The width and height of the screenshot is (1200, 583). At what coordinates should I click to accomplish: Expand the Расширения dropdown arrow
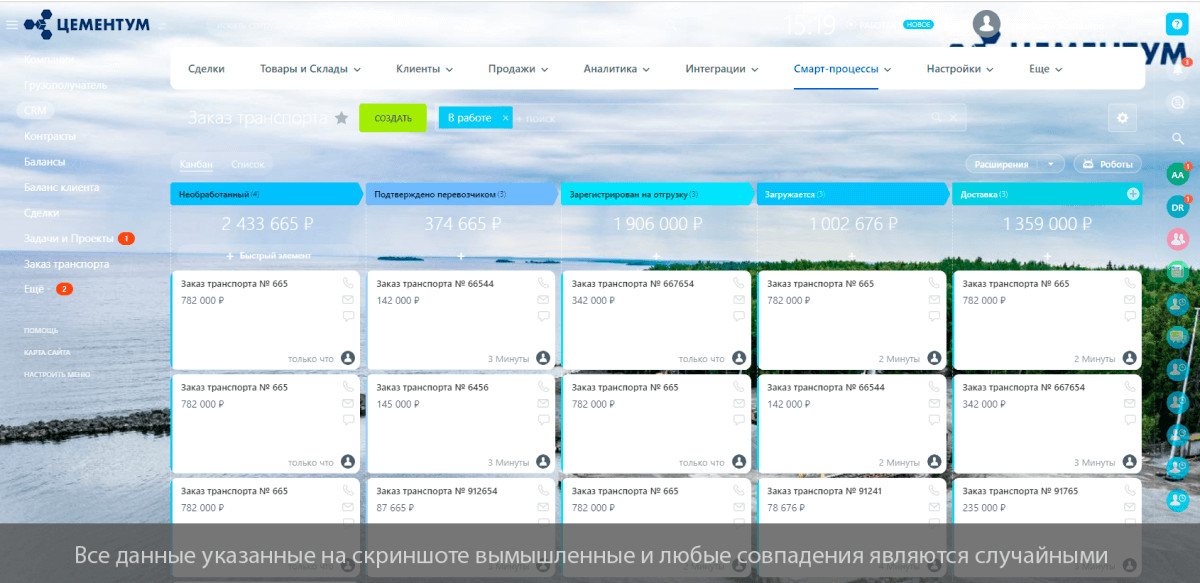tap(1049, 164)
